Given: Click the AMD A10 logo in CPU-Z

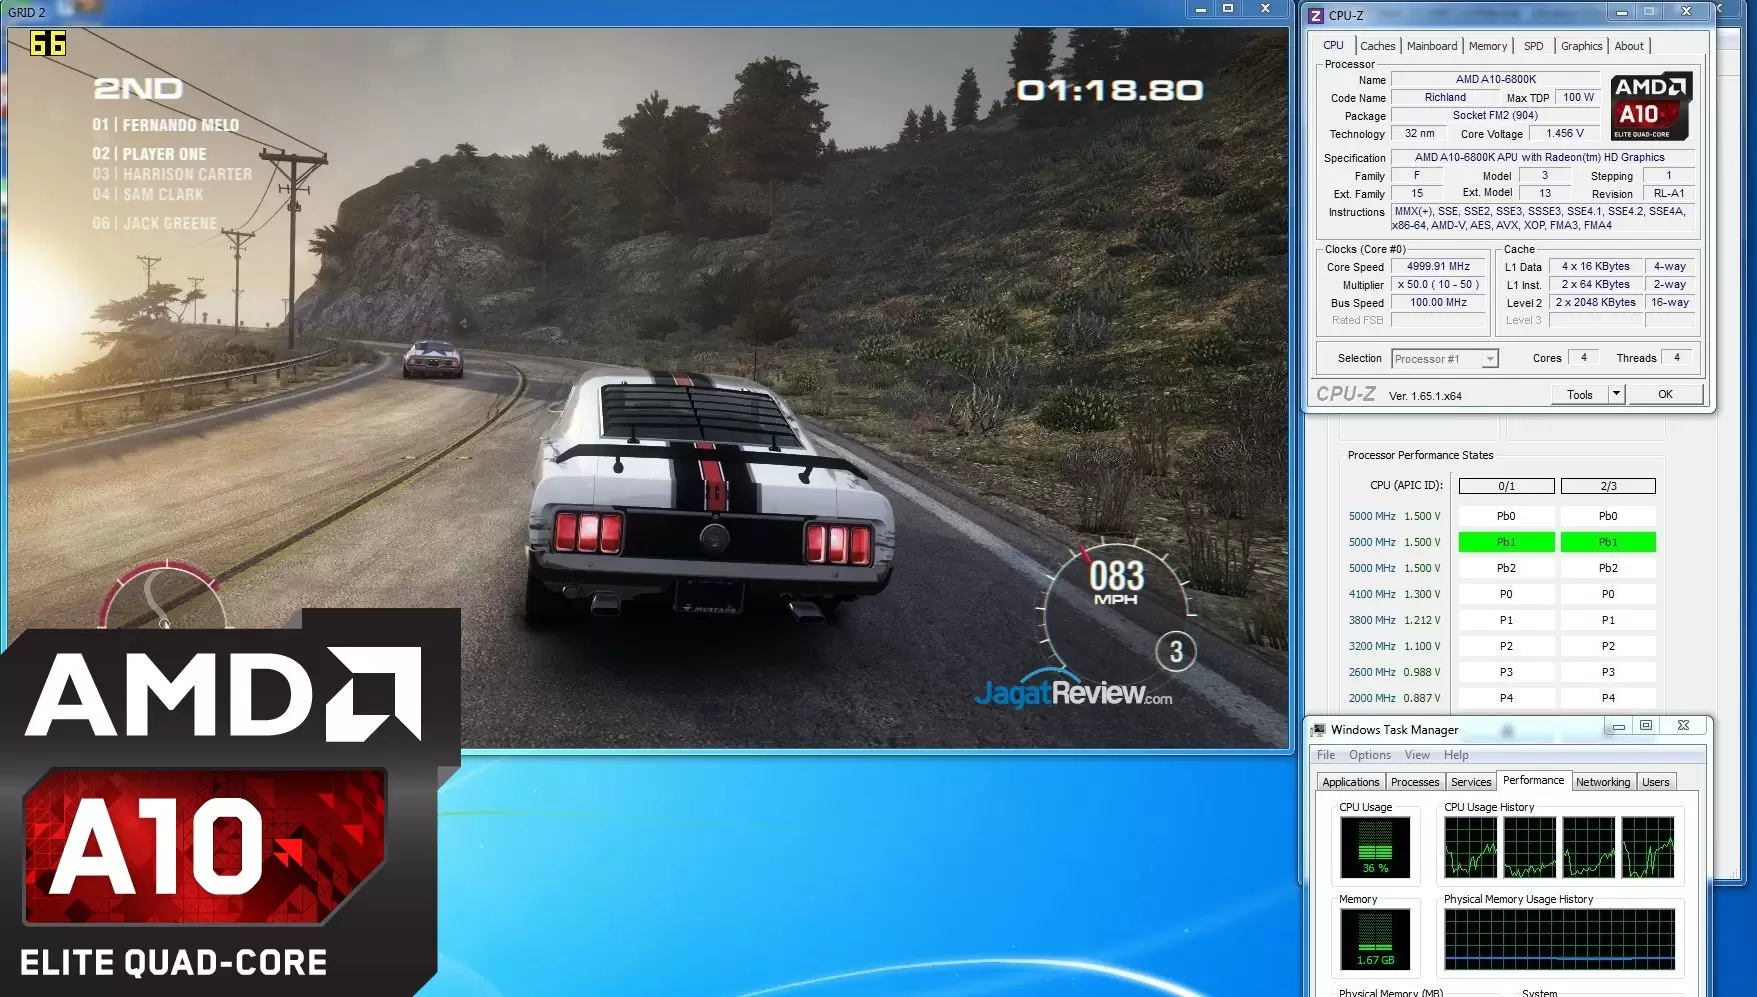Looking at the screenshot, I should 1651,105.
